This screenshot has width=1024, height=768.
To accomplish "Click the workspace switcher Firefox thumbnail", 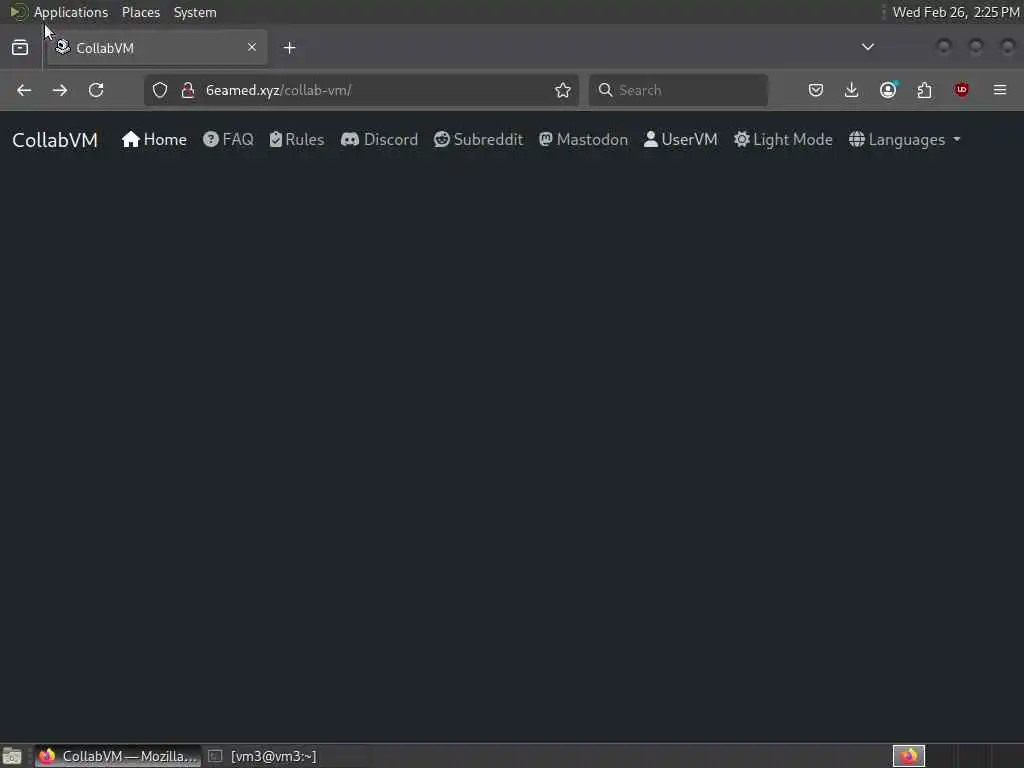I will tap(908, 756).
